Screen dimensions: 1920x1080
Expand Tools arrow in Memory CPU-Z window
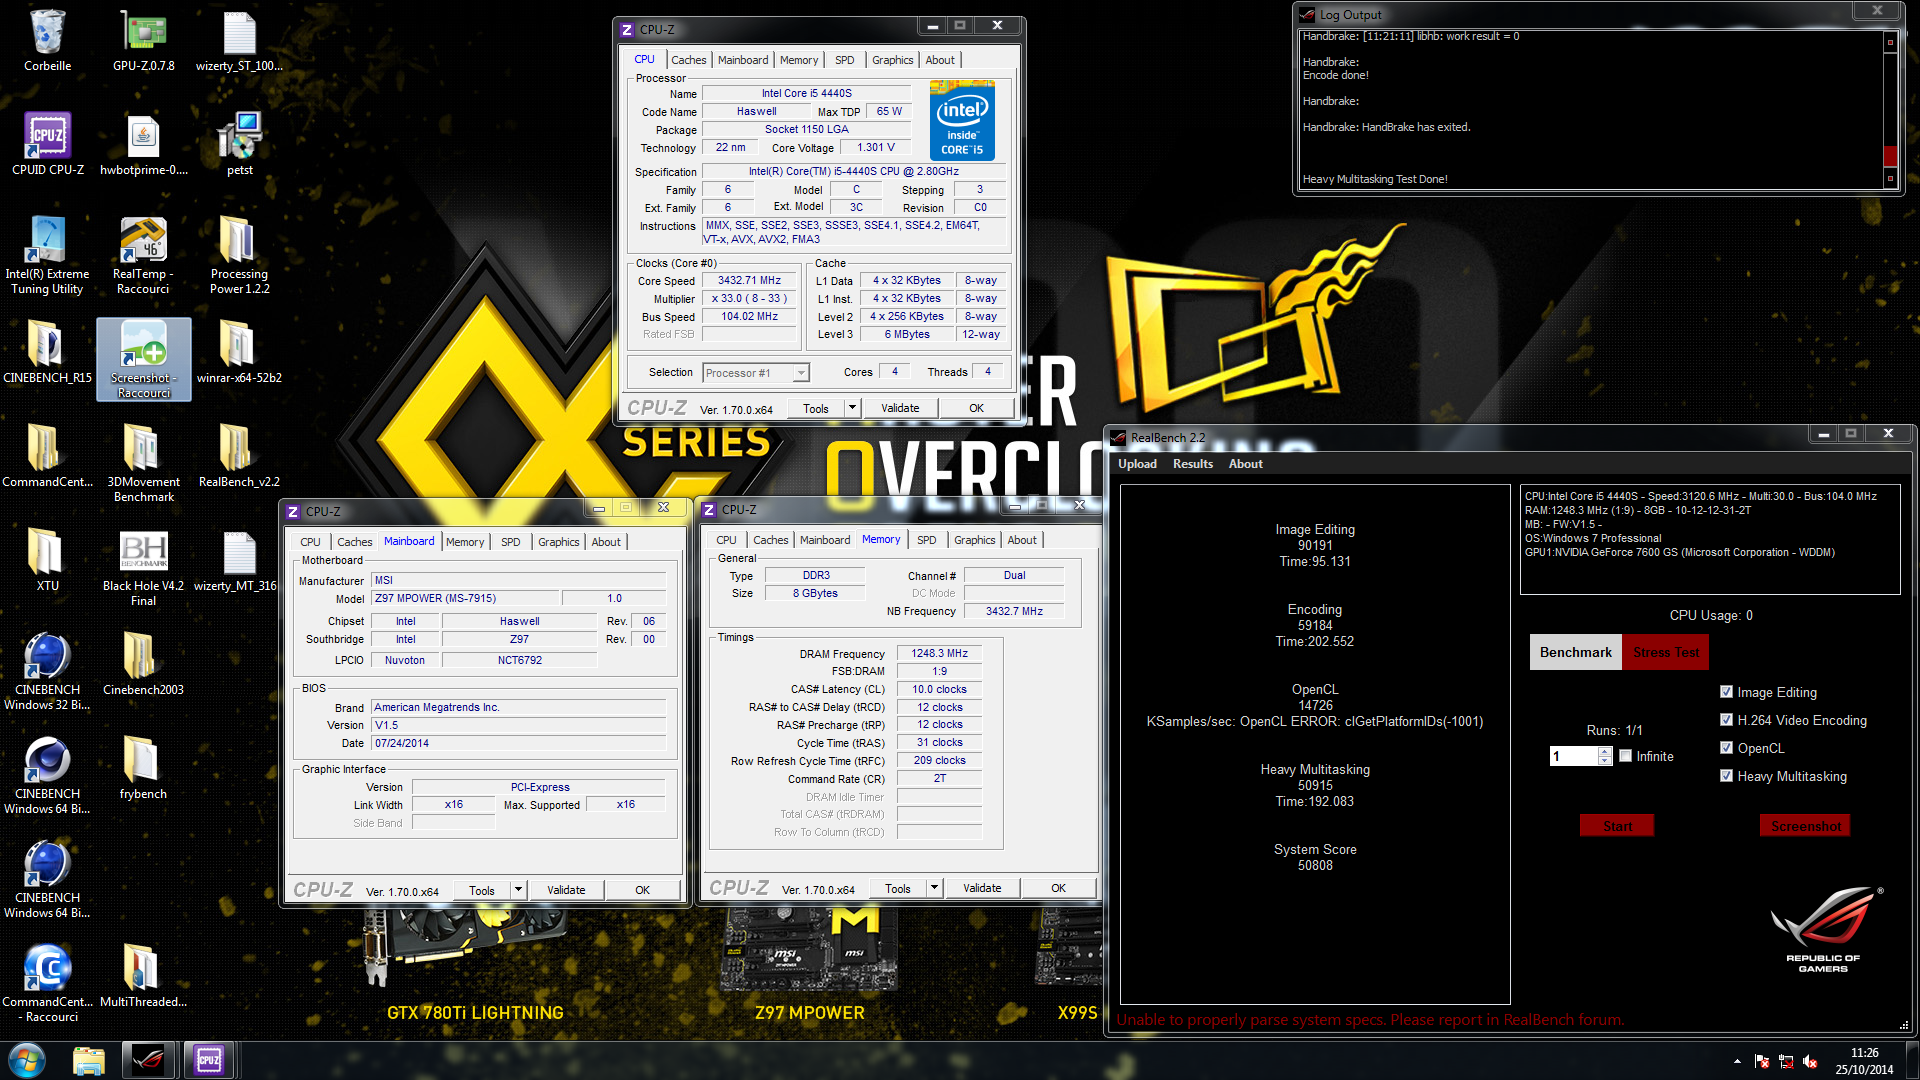click(934, 888)
